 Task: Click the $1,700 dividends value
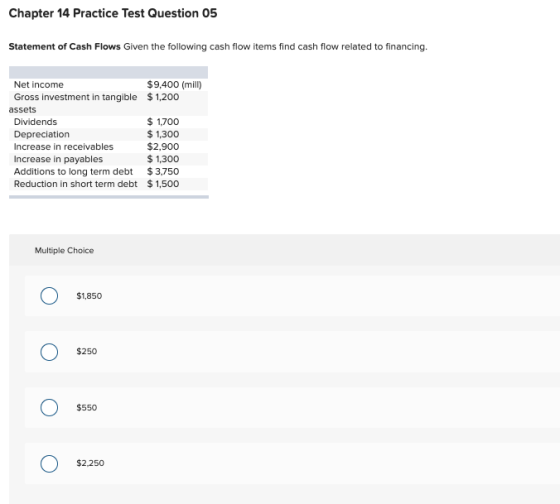coord(163,122)
